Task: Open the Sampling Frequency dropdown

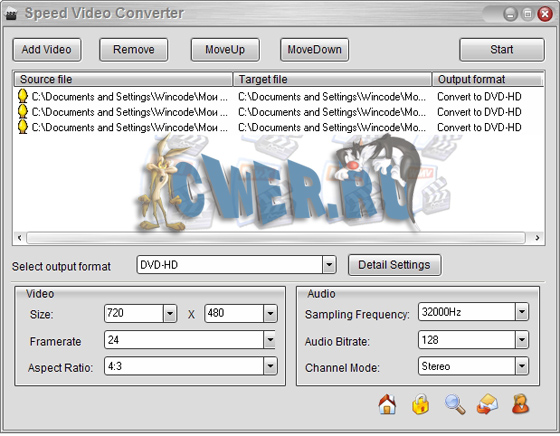Action: pyautogui.click(x=522, y=312)
